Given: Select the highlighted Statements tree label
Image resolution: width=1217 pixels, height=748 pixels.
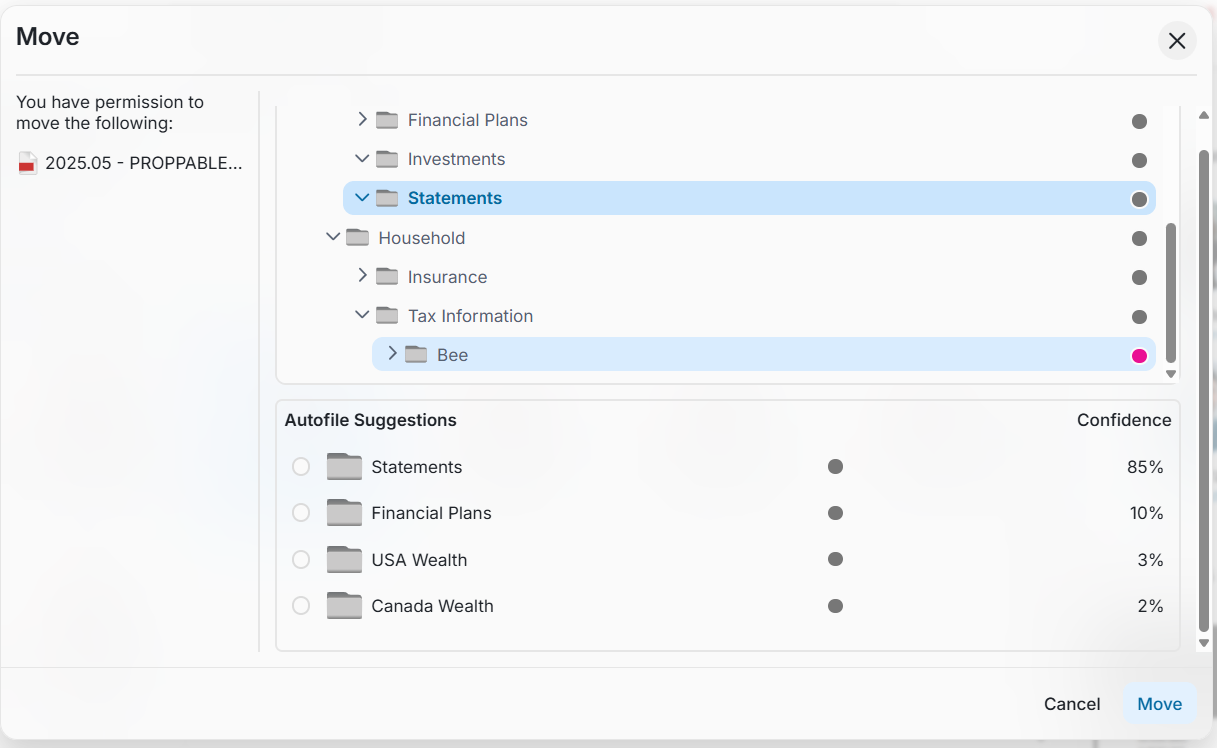Looking at the screenshot, I should coord(455,198).
